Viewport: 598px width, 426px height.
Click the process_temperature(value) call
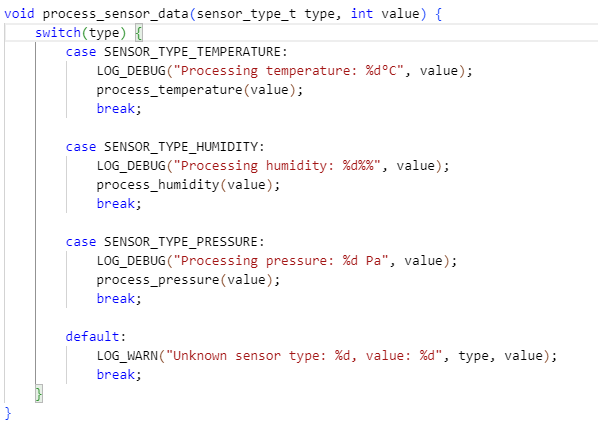(196, 90)
